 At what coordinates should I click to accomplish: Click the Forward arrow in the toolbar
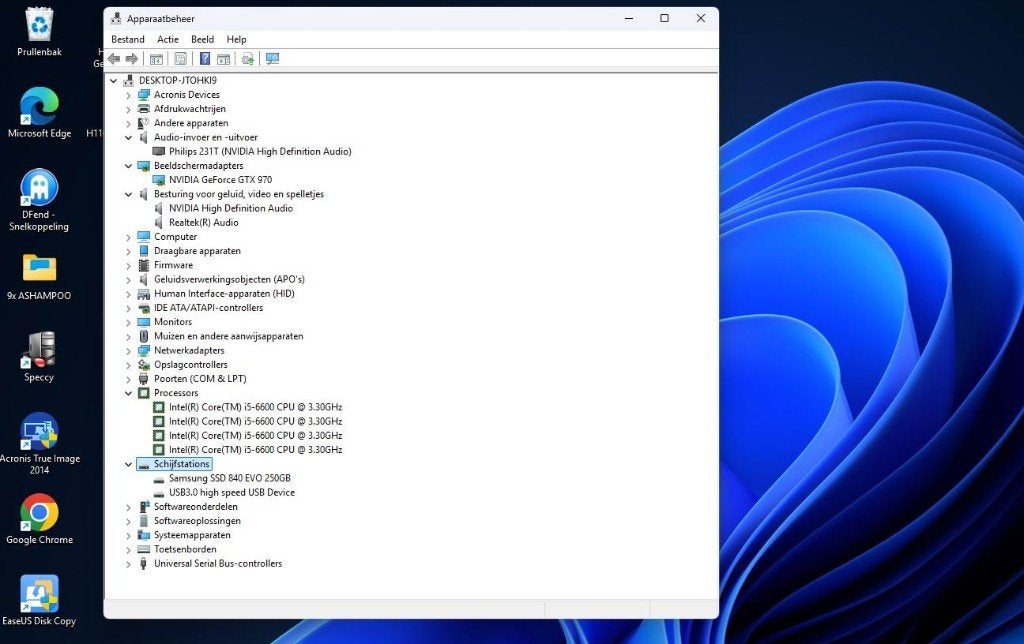tap(132, 59)
